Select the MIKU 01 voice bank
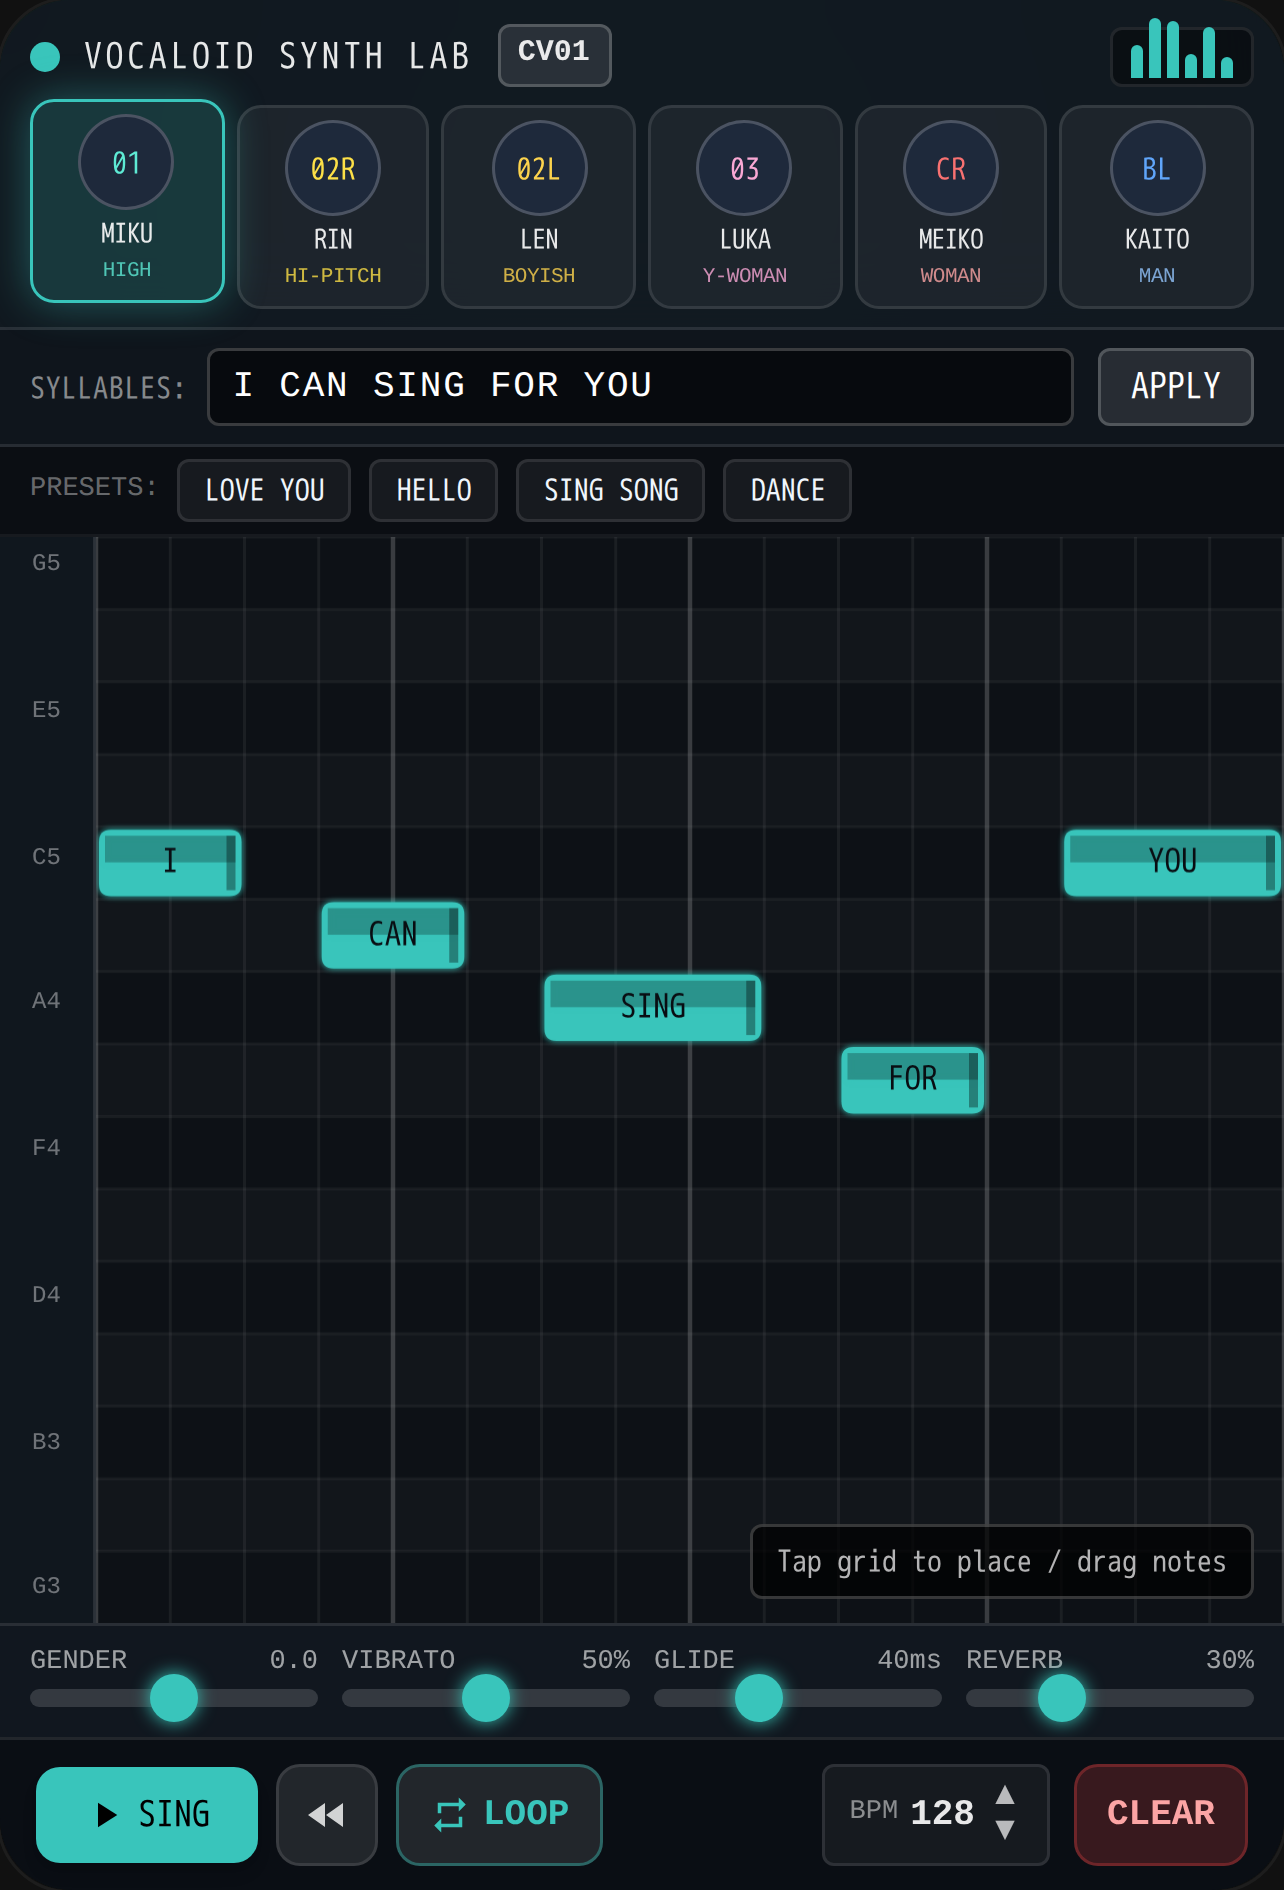The height and width of the screenshot is (1890, 1284). click(x=127, y=201)
